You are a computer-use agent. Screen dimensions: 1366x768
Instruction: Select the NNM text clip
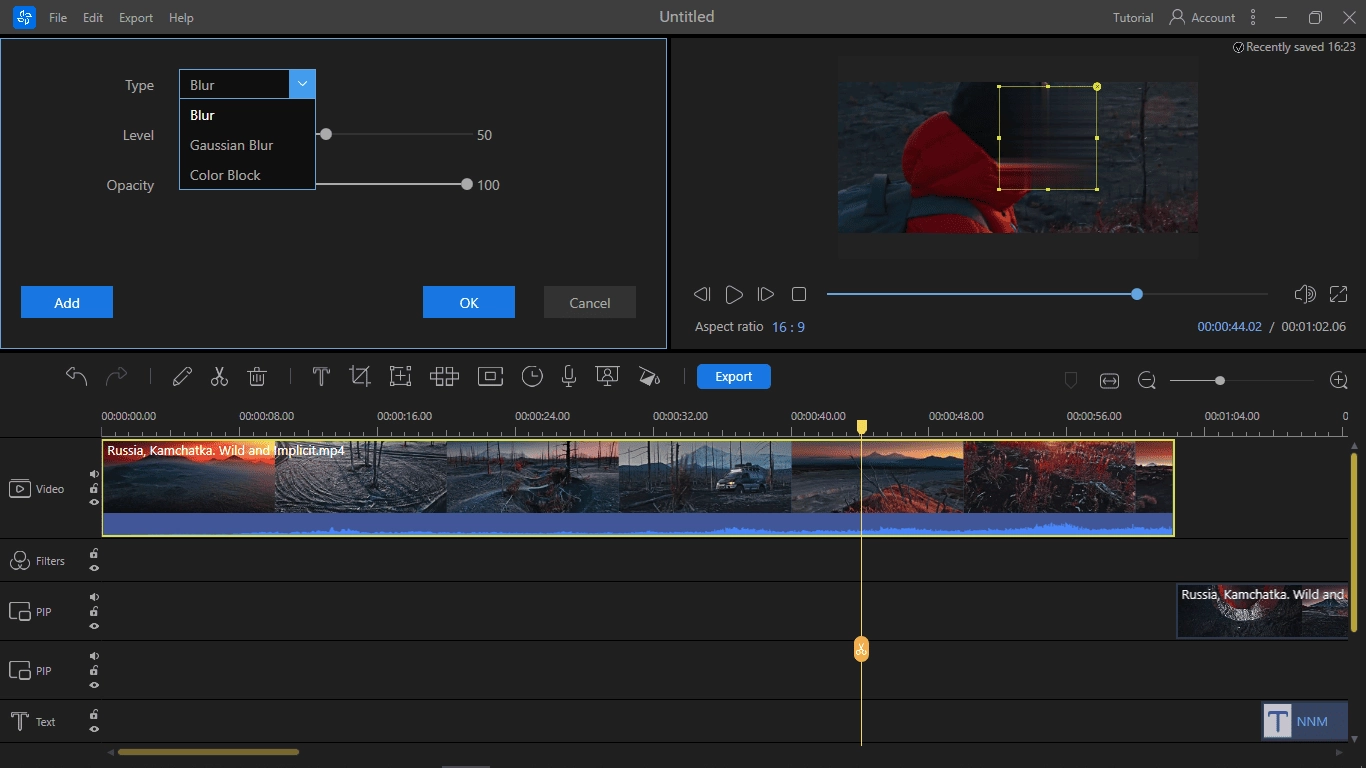pos(1305,721)
